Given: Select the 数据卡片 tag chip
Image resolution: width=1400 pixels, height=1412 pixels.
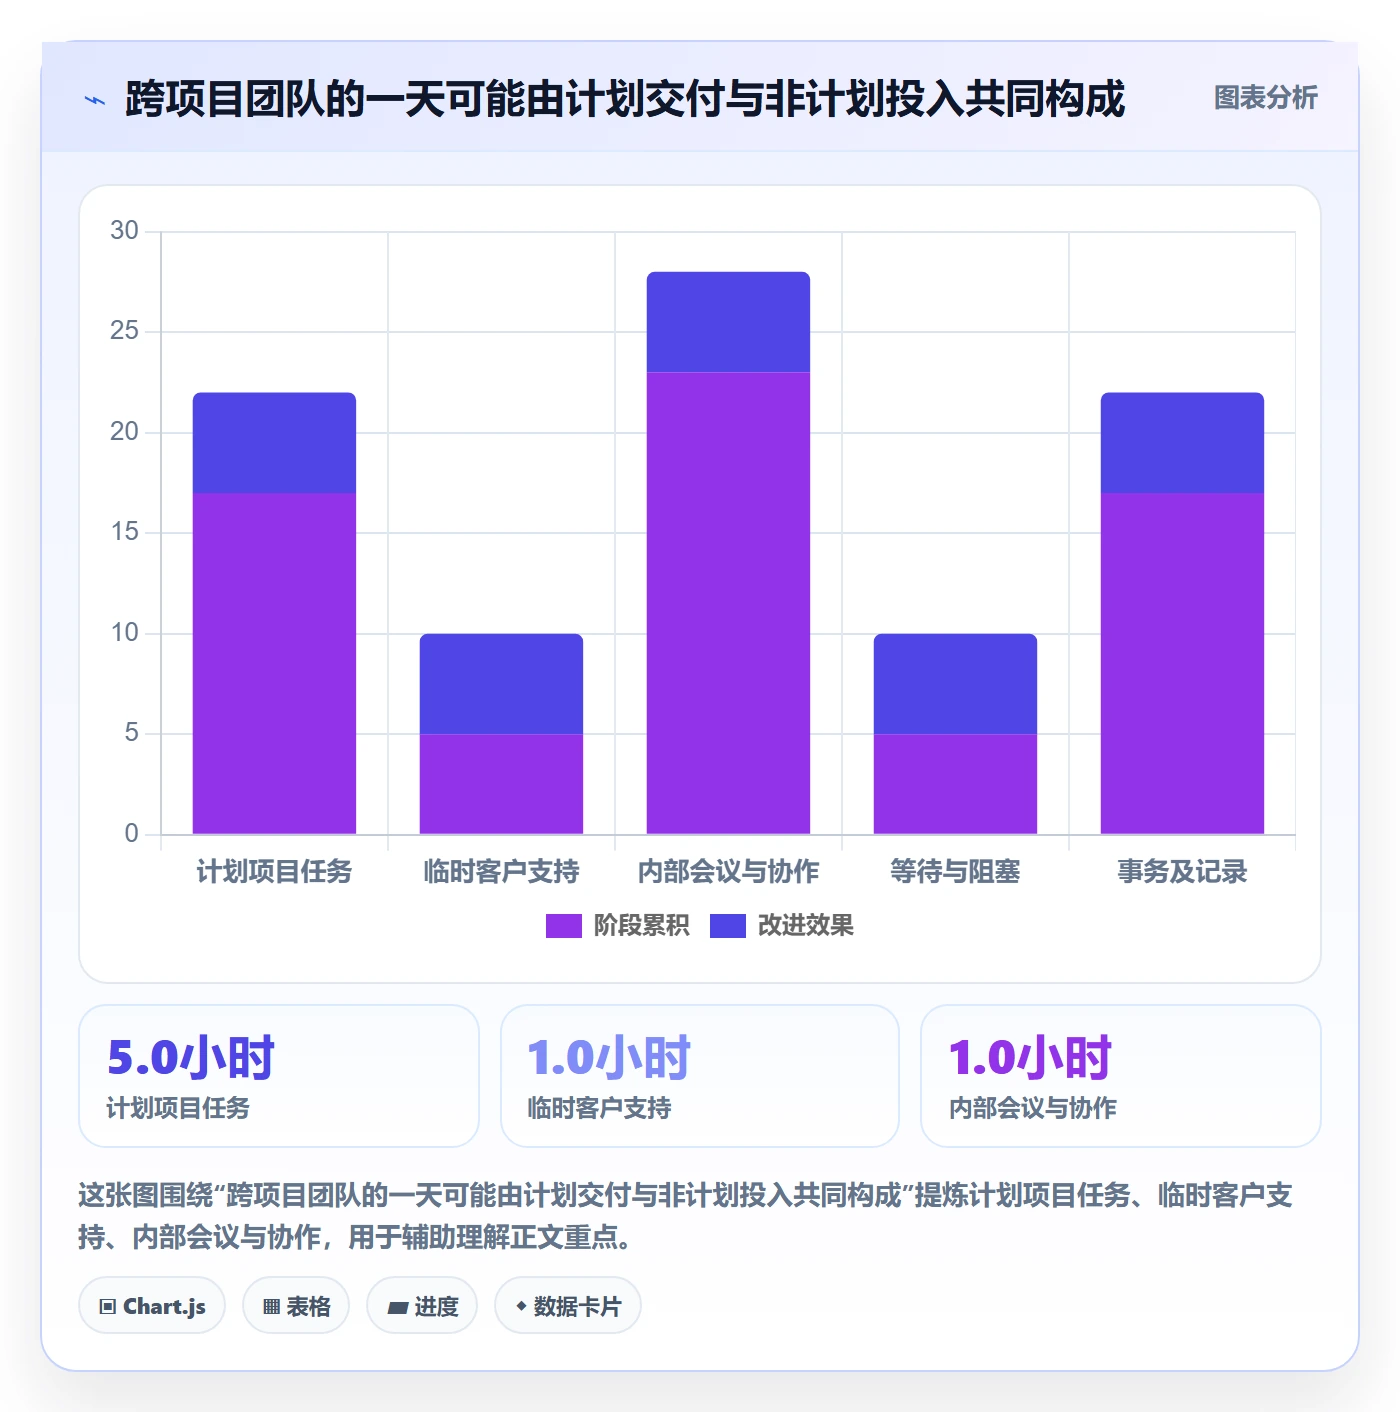Looking at the screenshot, I should pyautogui.click(x=568, y=1305).
